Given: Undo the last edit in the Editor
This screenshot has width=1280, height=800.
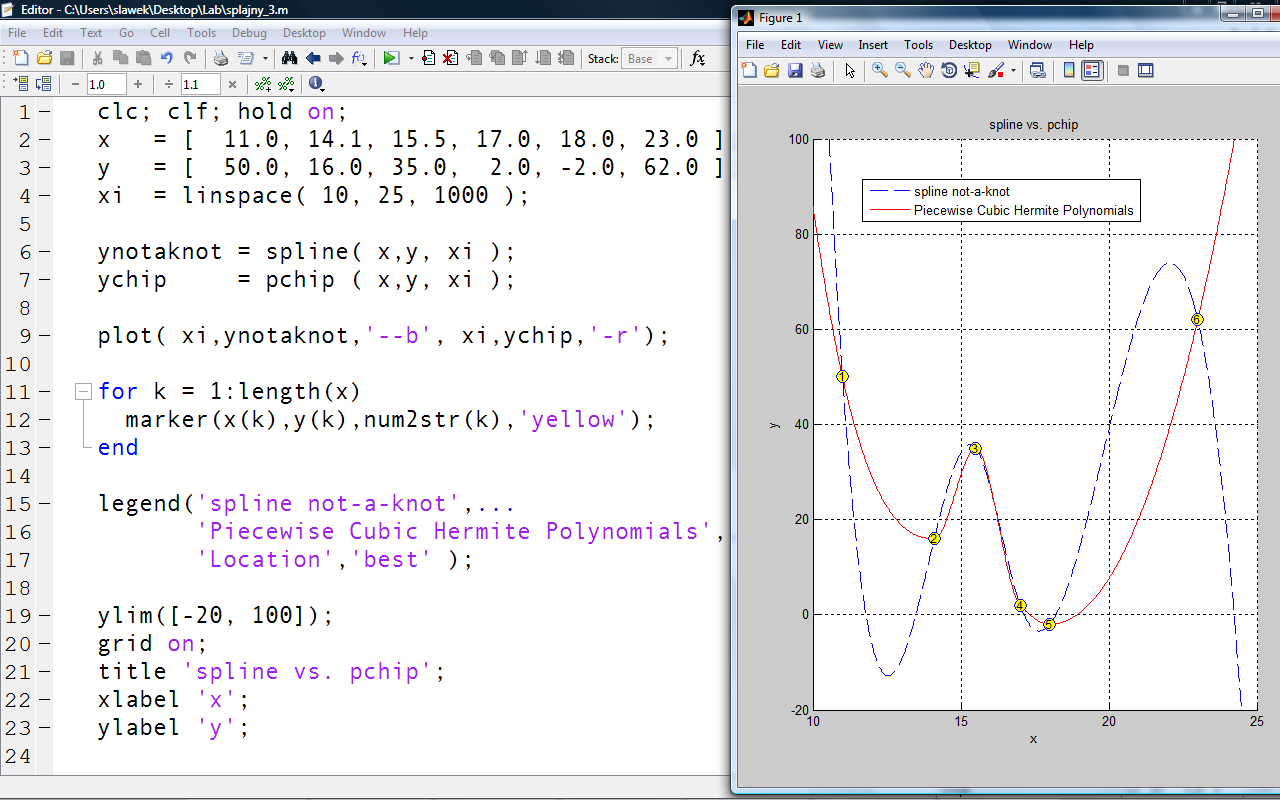Looking at the screenshot, I should (x=166, y=58).
